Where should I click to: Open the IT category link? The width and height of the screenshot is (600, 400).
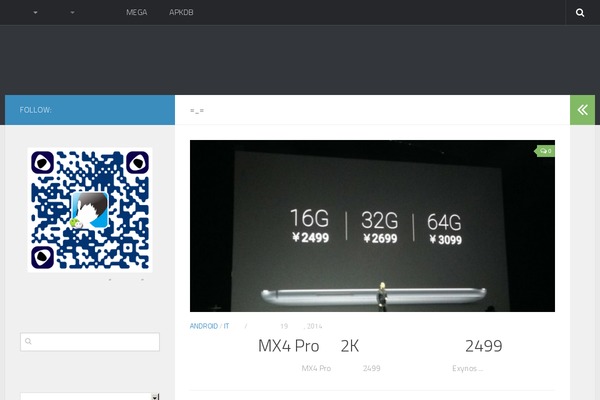226,326
